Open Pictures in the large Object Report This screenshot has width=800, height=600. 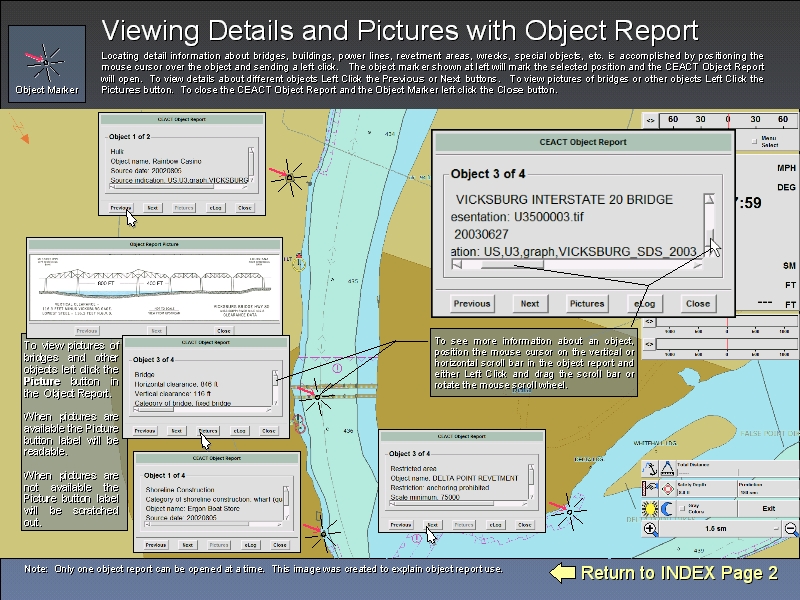coord(587,303)
